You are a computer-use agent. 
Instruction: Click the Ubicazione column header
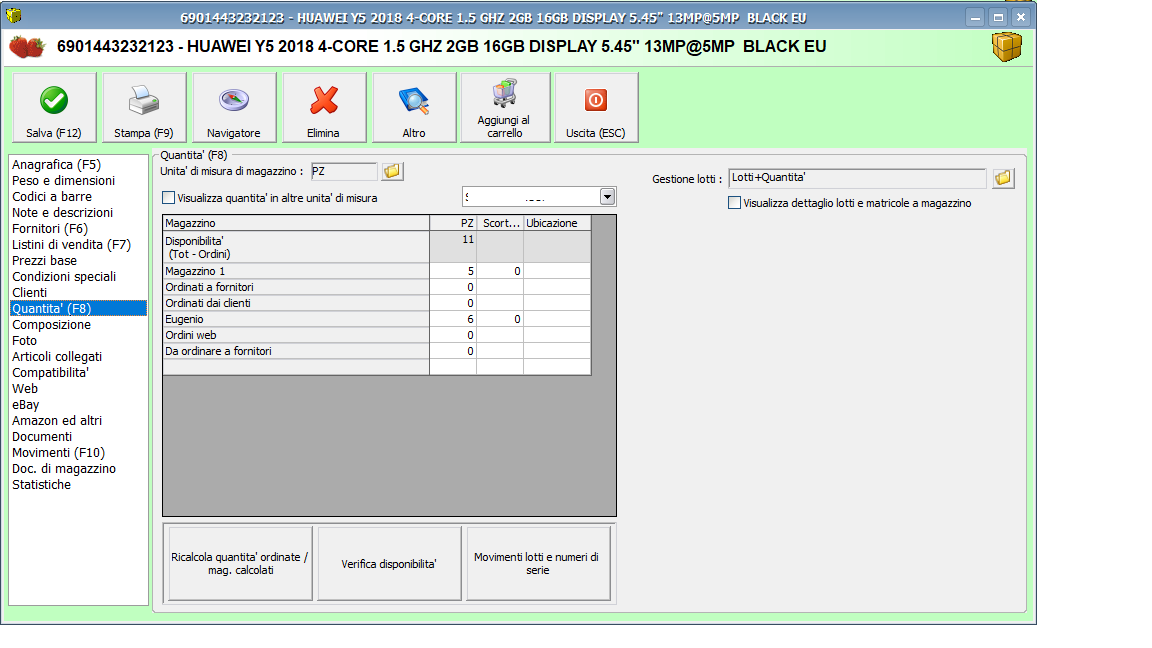(557, 223)
